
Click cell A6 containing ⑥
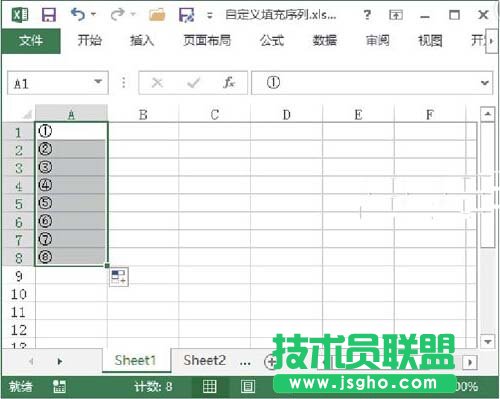[71, 221]
